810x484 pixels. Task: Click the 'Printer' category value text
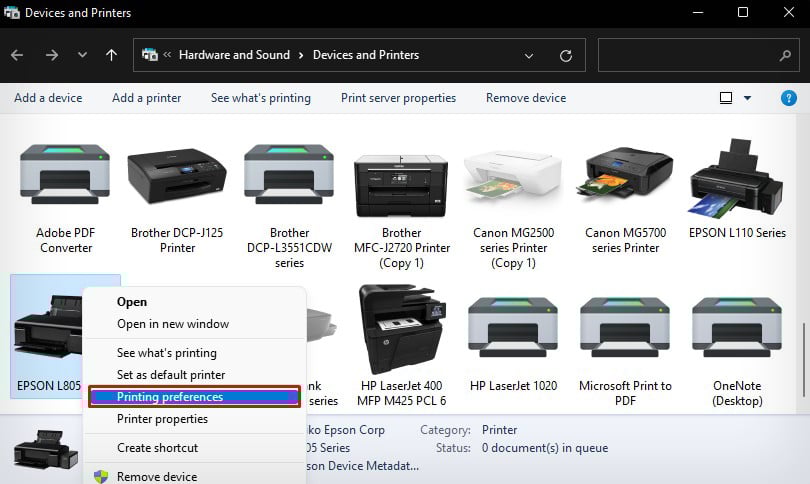tap(500, 430)
